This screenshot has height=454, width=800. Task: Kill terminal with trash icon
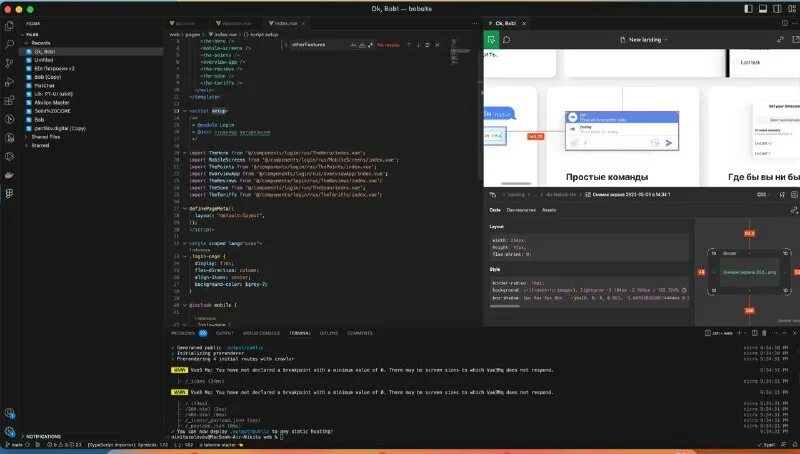pyautogui.click(x=764, y=333)
